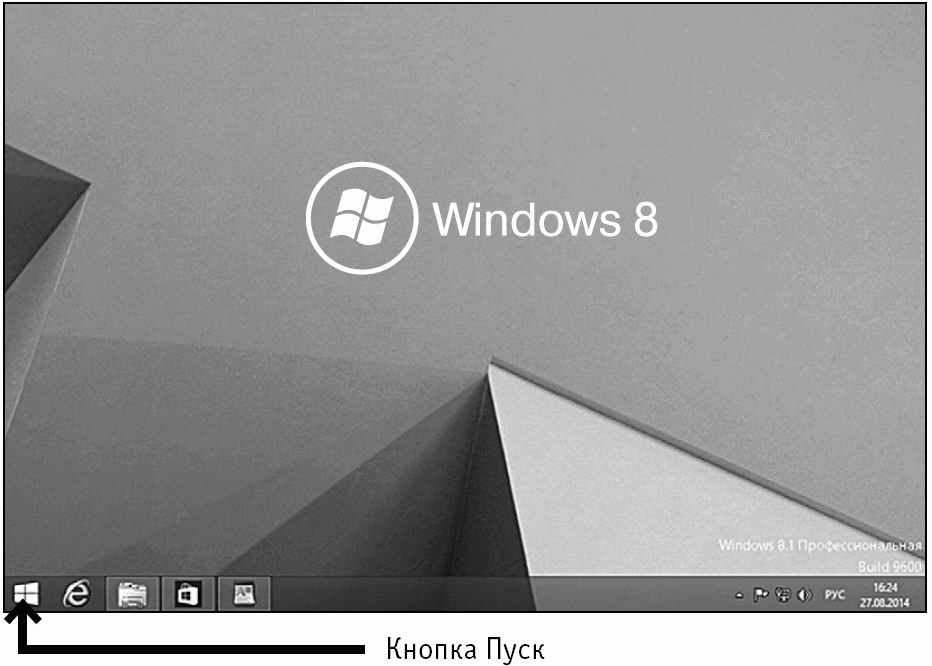
Task: Open the clock showing 16:24
Action: pos(885,588)
